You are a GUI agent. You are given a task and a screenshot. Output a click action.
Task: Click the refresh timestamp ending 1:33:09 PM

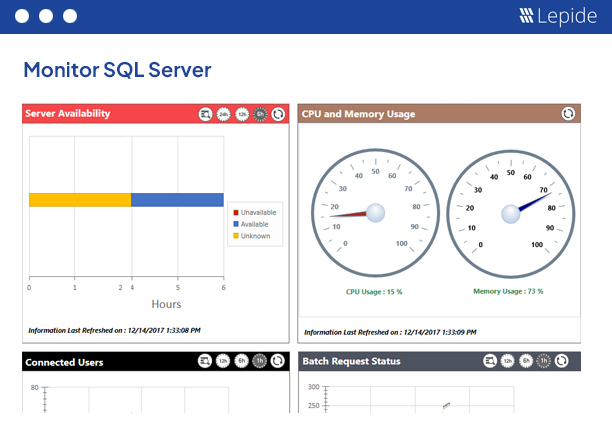point(390,332)
